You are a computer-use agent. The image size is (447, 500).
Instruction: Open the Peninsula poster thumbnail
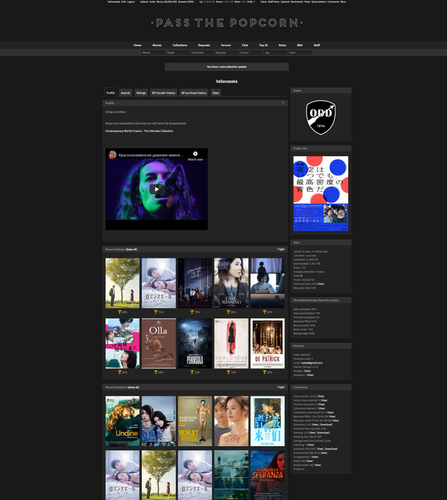click(195, 343)
